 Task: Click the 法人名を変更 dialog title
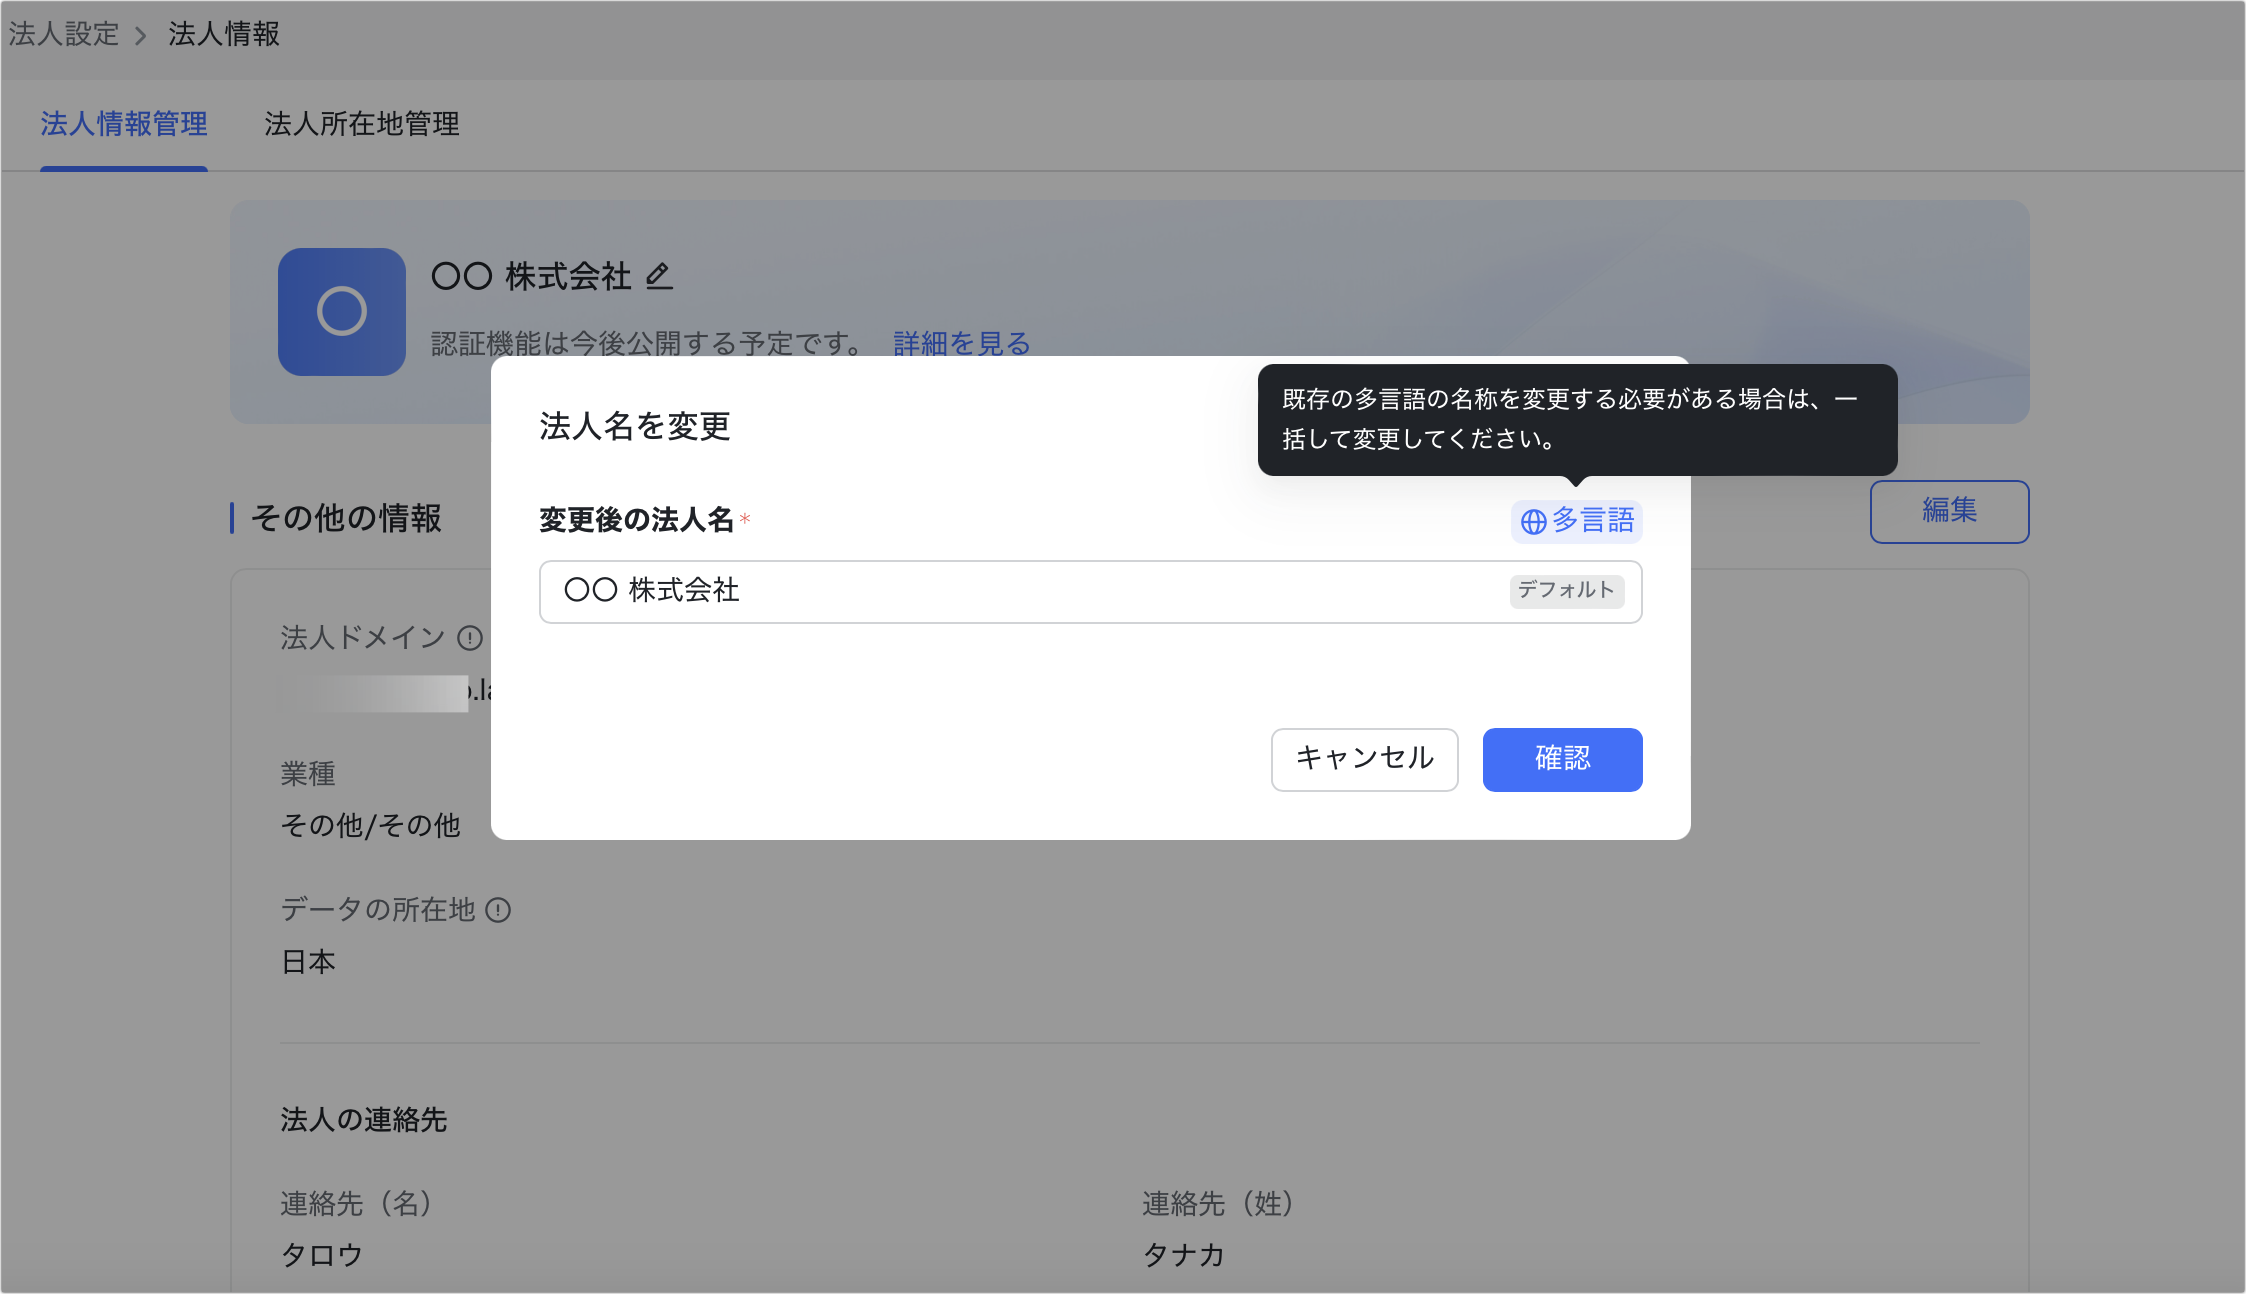635,426
